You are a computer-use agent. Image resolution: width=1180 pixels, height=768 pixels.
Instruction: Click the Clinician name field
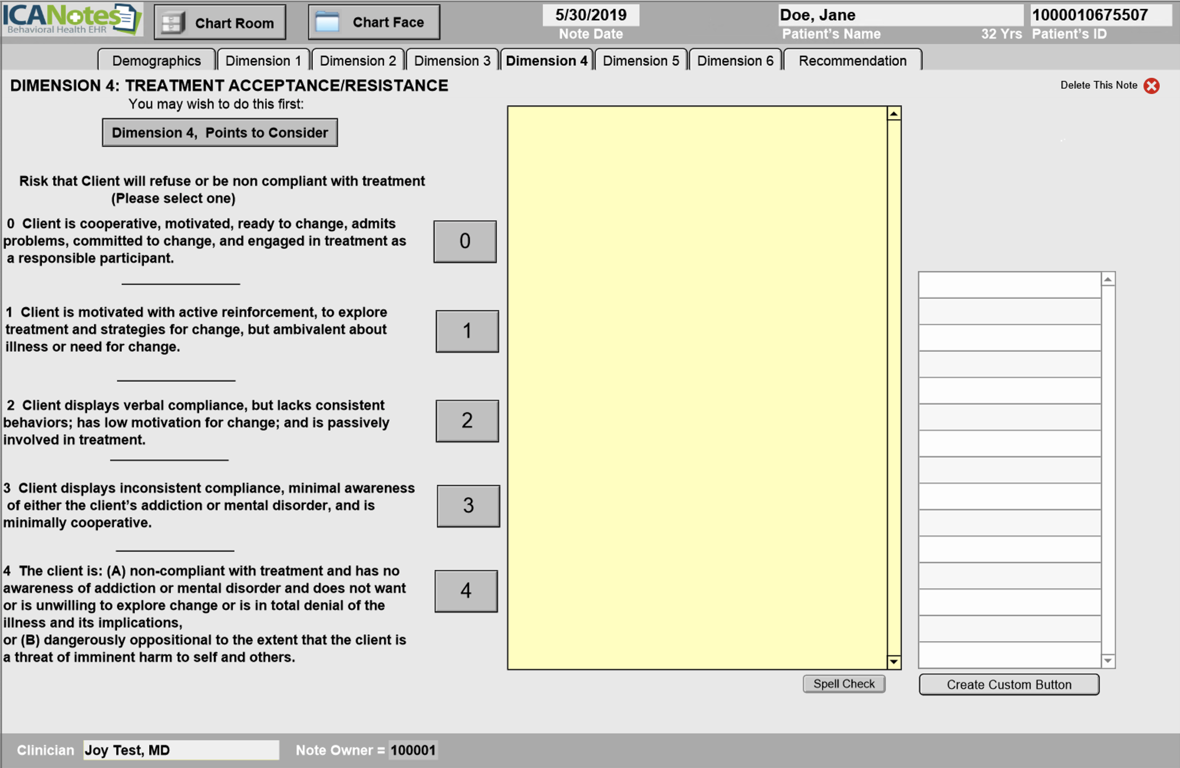tap(180, 750)
